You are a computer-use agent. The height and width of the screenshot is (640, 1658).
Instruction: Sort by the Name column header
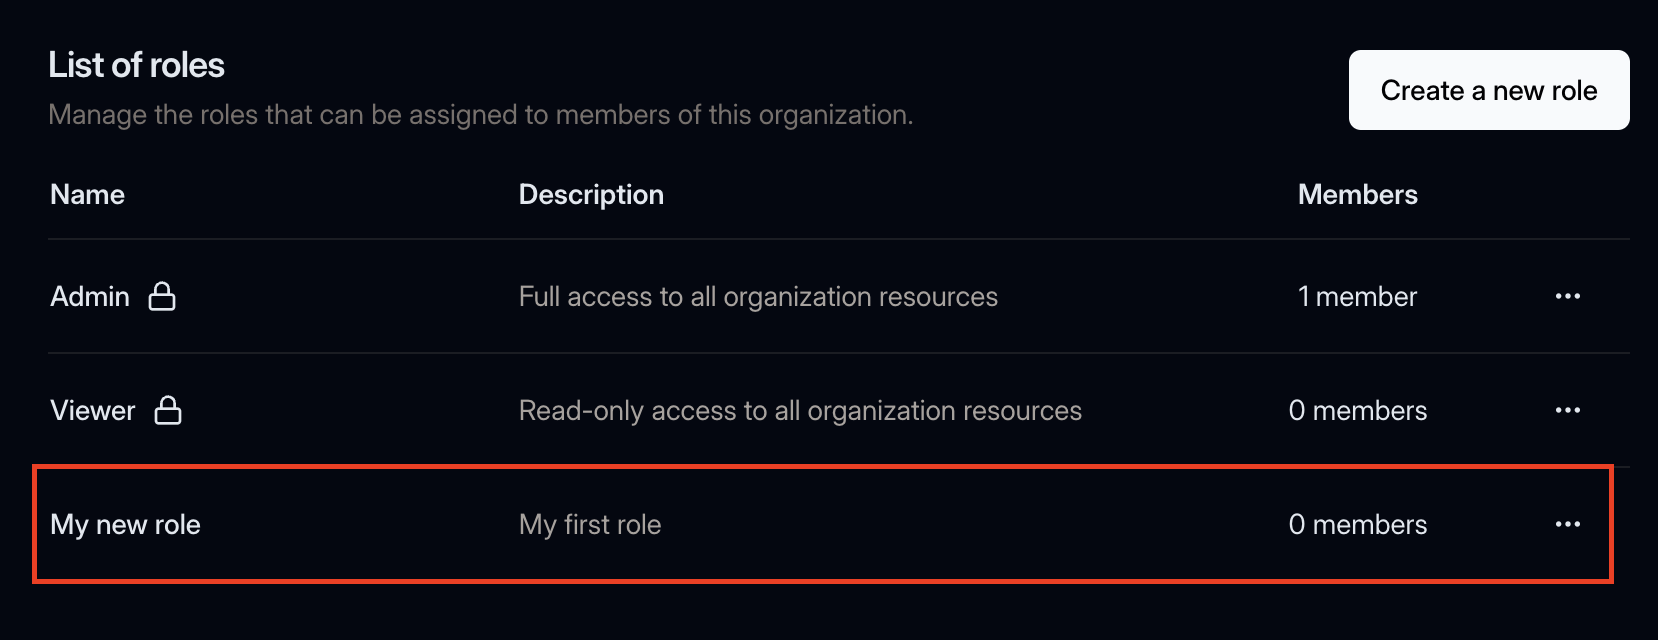87,194
